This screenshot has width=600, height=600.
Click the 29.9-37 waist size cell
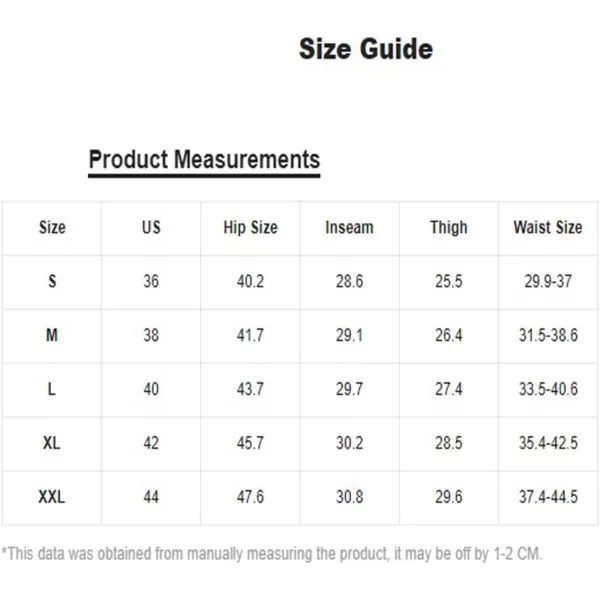click(x=548, y=282)
